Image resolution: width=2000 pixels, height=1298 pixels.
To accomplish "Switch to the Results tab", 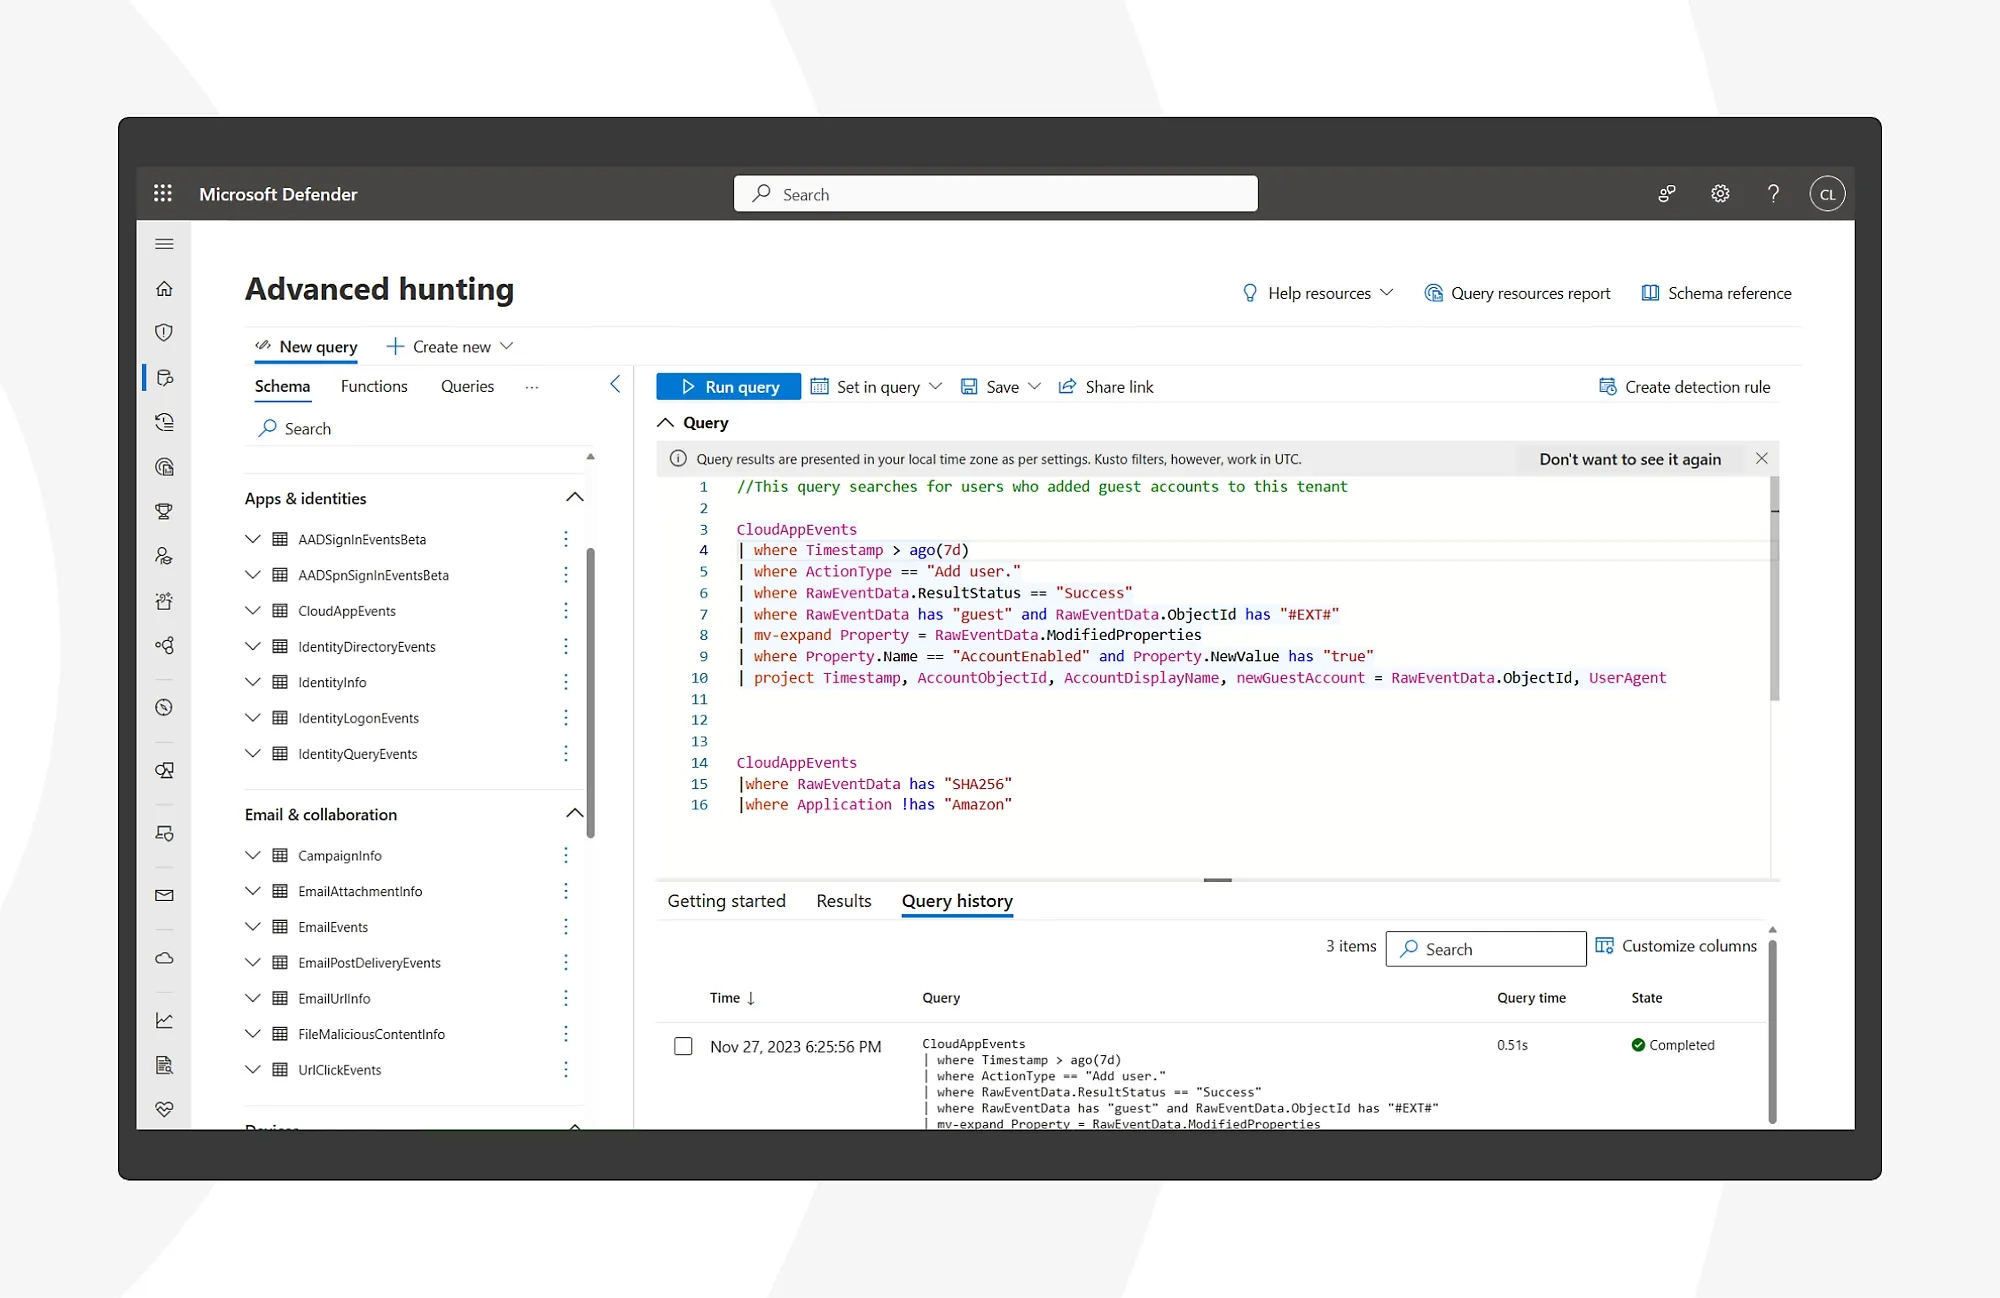I will (843, 901).
